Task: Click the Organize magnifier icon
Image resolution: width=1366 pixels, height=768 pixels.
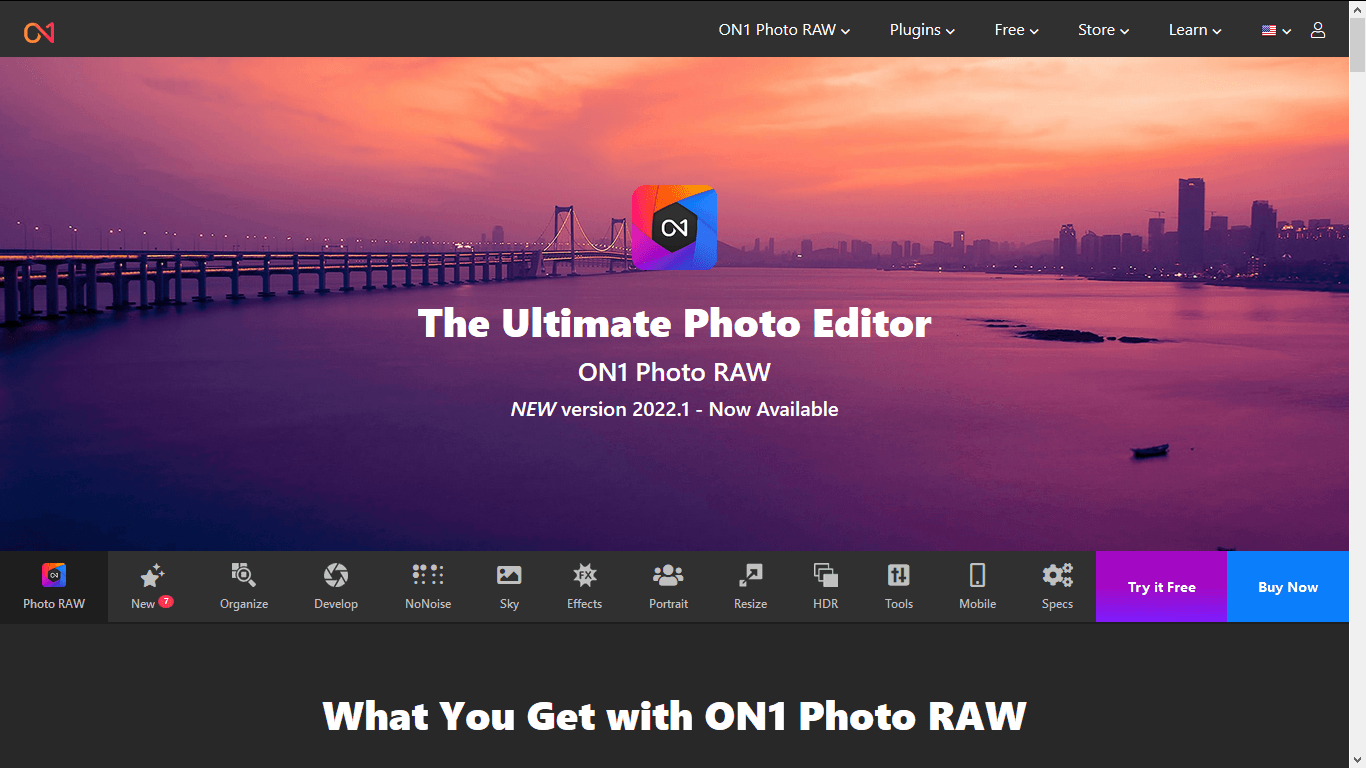Action: coord(244,575)
